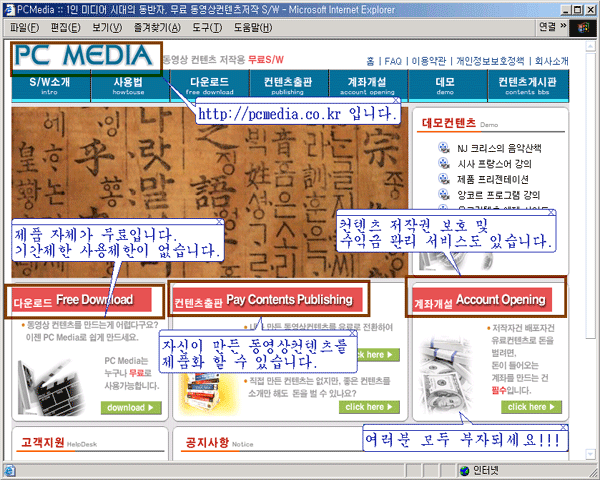Open the 계좌개설 account opening tab
This screenshot has width=600, height=480.
click(367, 86)
